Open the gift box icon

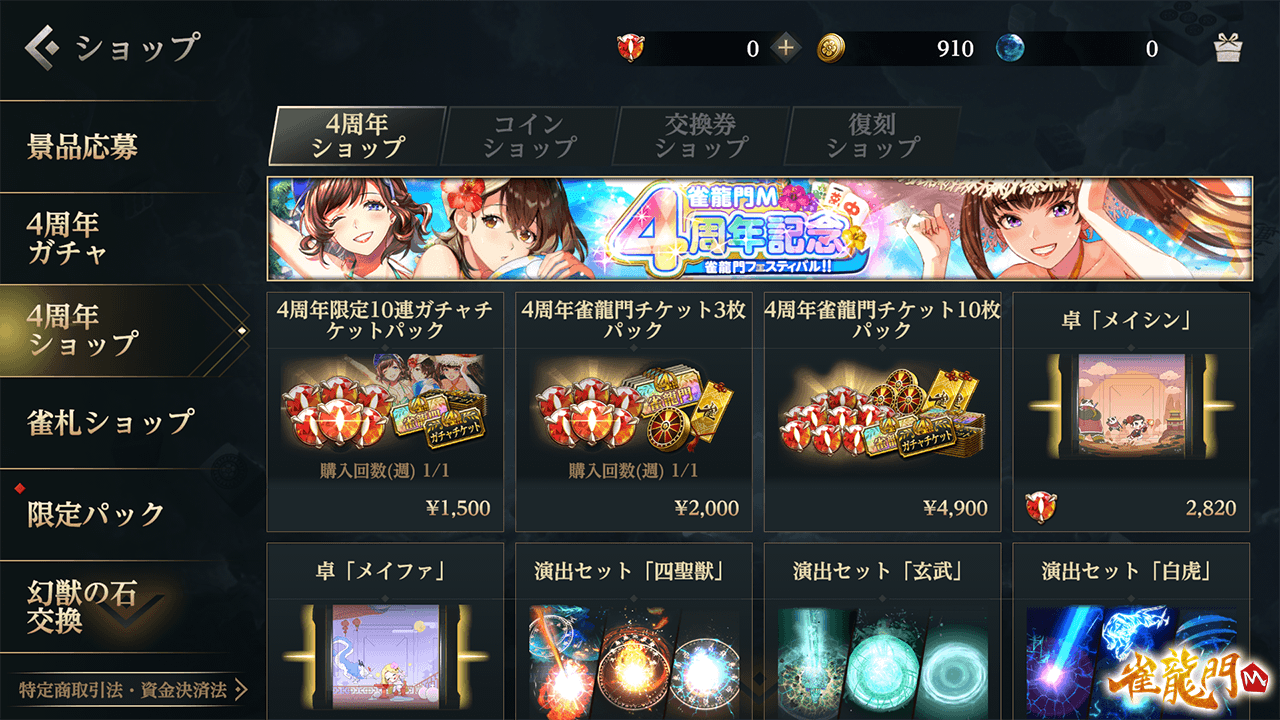1228,48
